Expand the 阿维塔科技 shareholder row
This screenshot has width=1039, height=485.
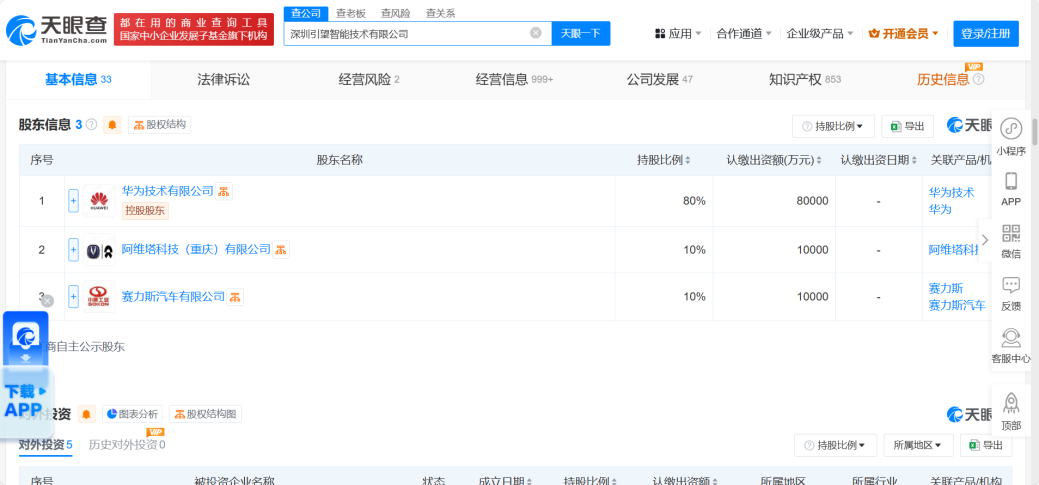point(73,249)
